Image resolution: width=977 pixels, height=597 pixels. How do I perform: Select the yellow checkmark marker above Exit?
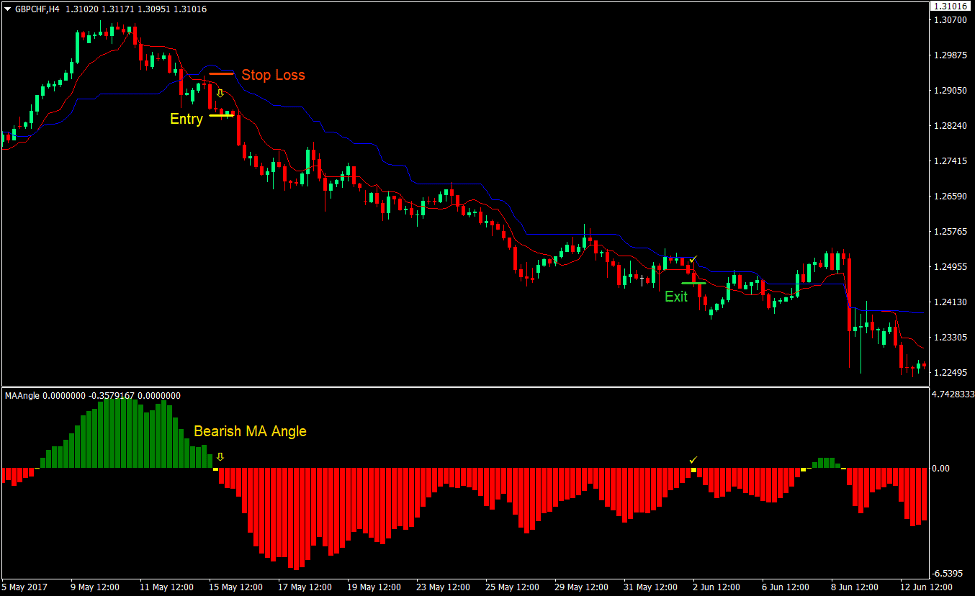(693, 259)
